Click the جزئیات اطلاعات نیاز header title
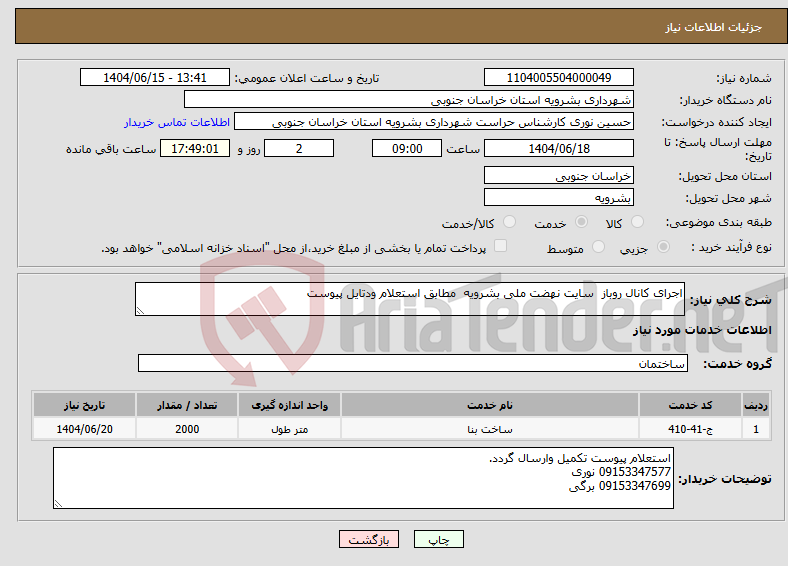The width and height of the screenshot is (788, 566). (714, 27)
